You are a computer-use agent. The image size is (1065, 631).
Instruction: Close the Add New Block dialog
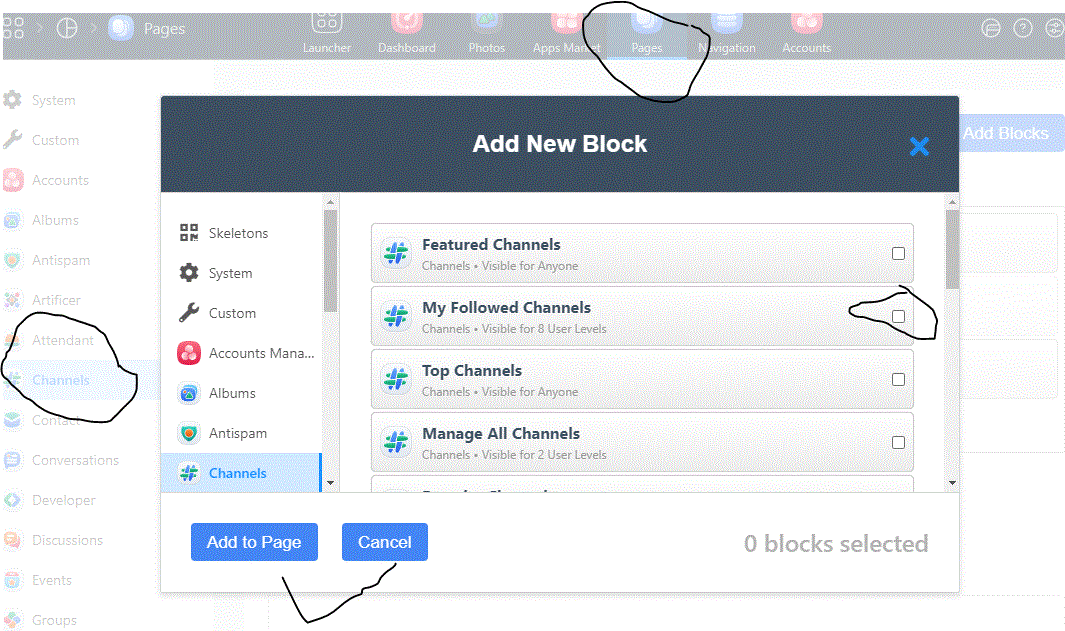coord(919,146)
